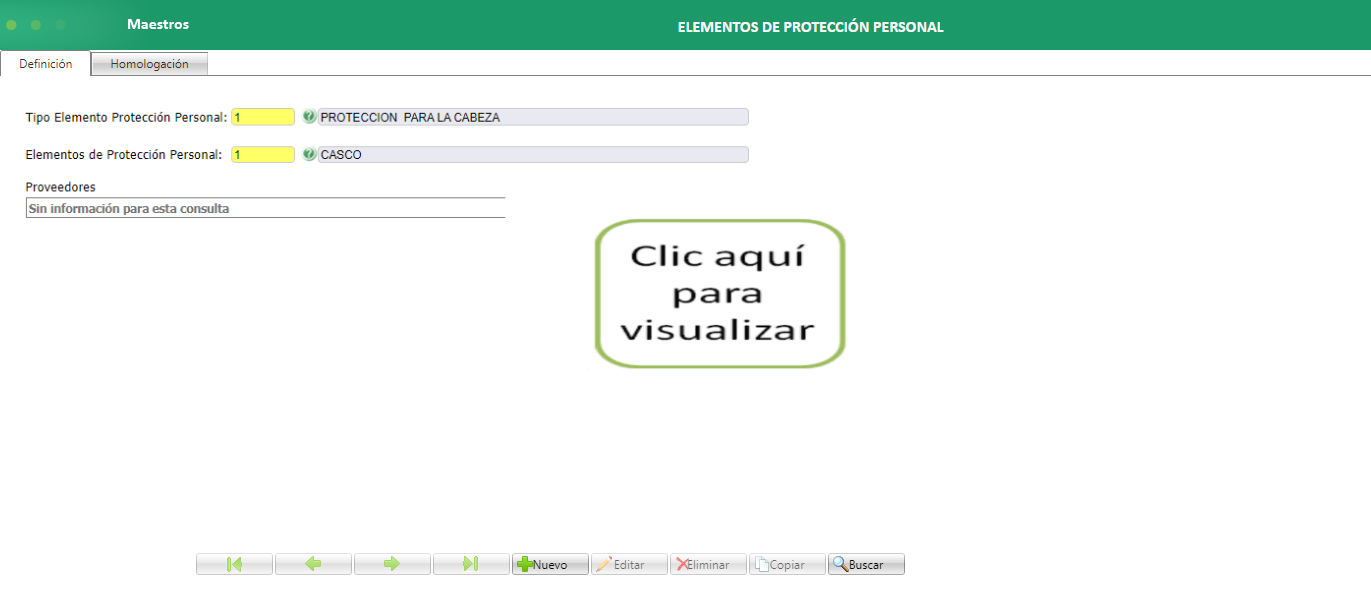Click the yellow Tipo Elemento code field
Screen dimensions: 1371x594
point(262,117)
